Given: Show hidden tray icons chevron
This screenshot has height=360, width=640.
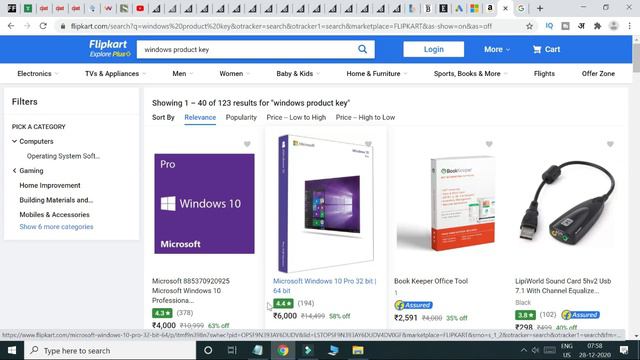Looking at the screenshot, I should coord(524,350).
